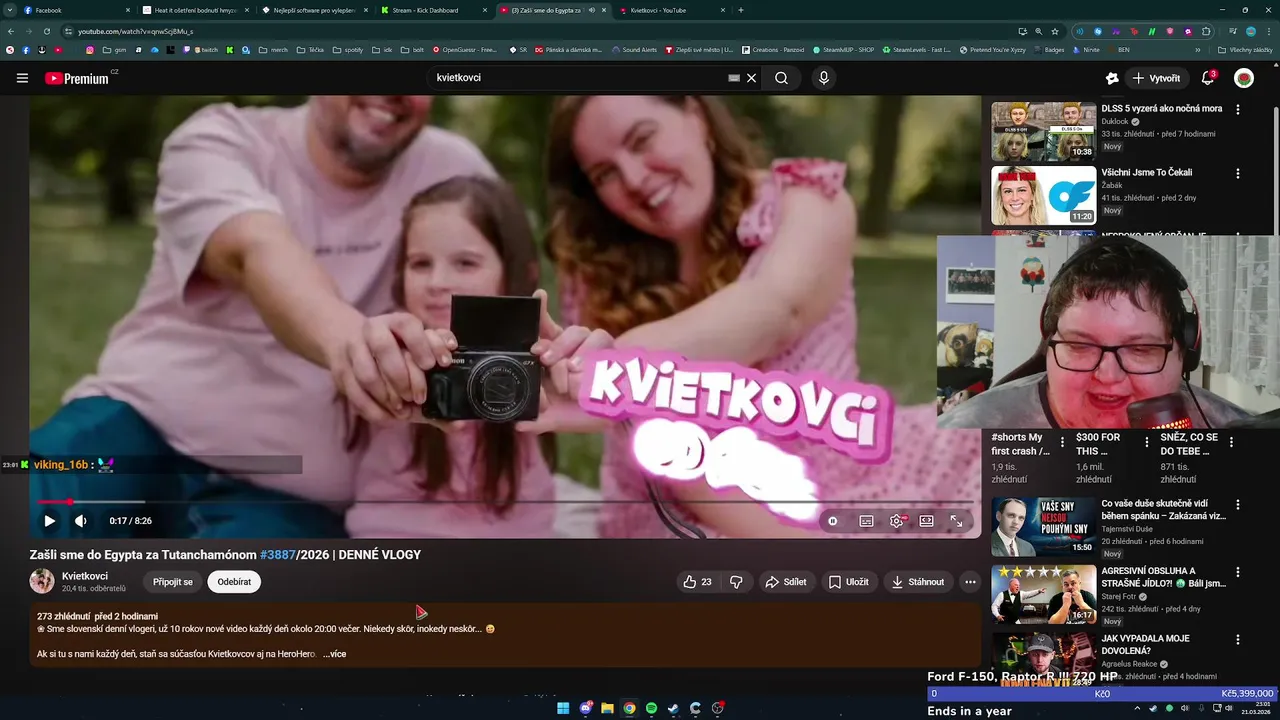Dislike the video
The width and height of the screenshot is (1280, 720).
[736, 582]
